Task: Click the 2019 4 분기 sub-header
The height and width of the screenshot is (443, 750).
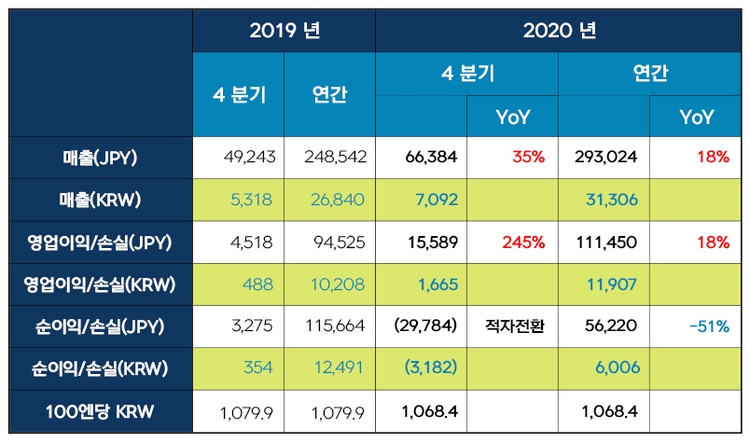Action: (238, 95)
